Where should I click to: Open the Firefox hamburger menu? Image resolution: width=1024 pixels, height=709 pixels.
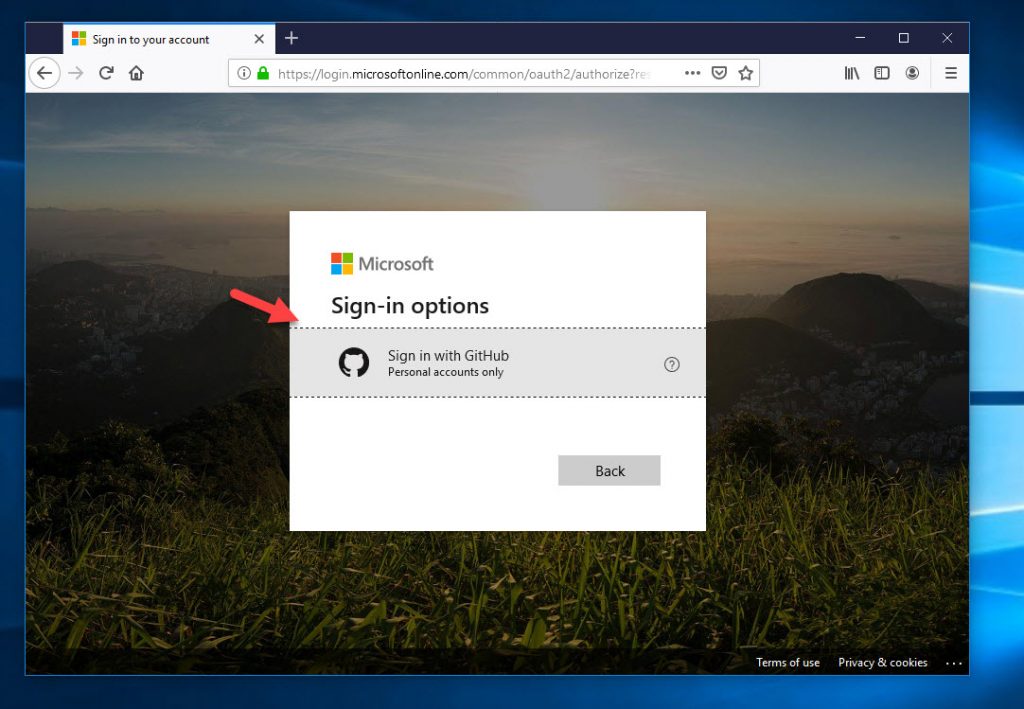click(x=951, y=73)
